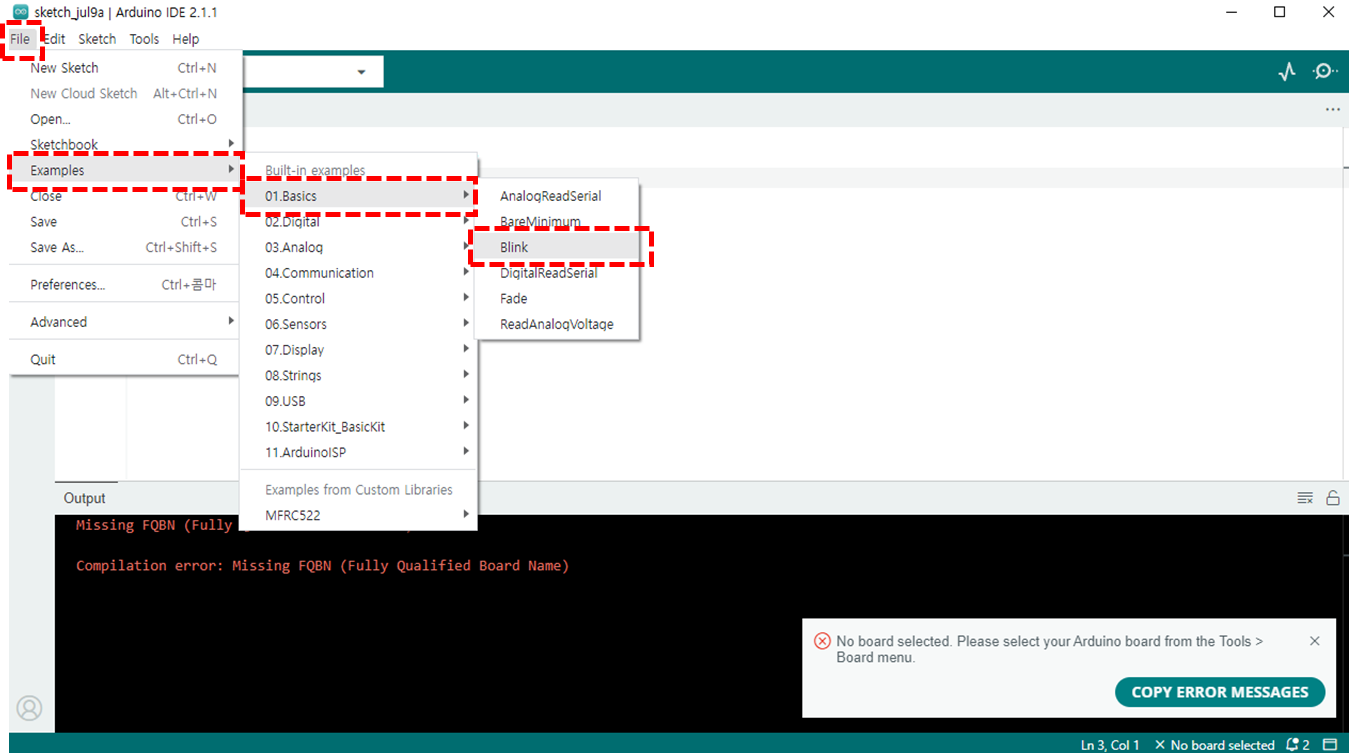Dismiss the No board selected notification

[x=1315, y=641]
